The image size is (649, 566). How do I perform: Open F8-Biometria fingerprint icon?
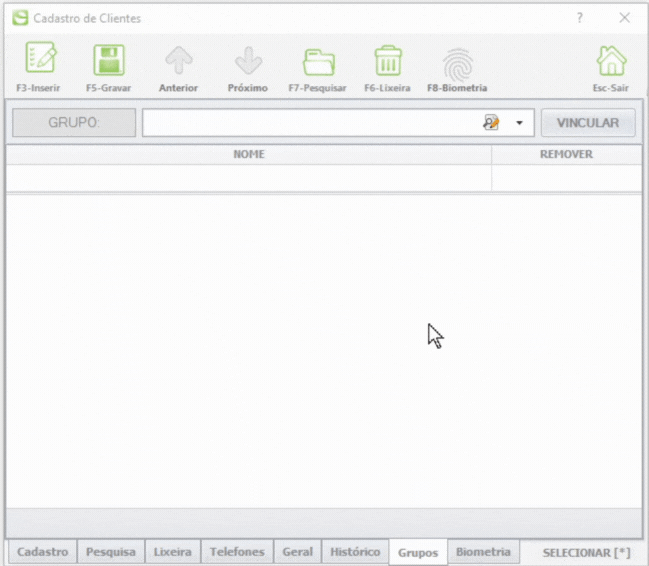pos(457,64)
